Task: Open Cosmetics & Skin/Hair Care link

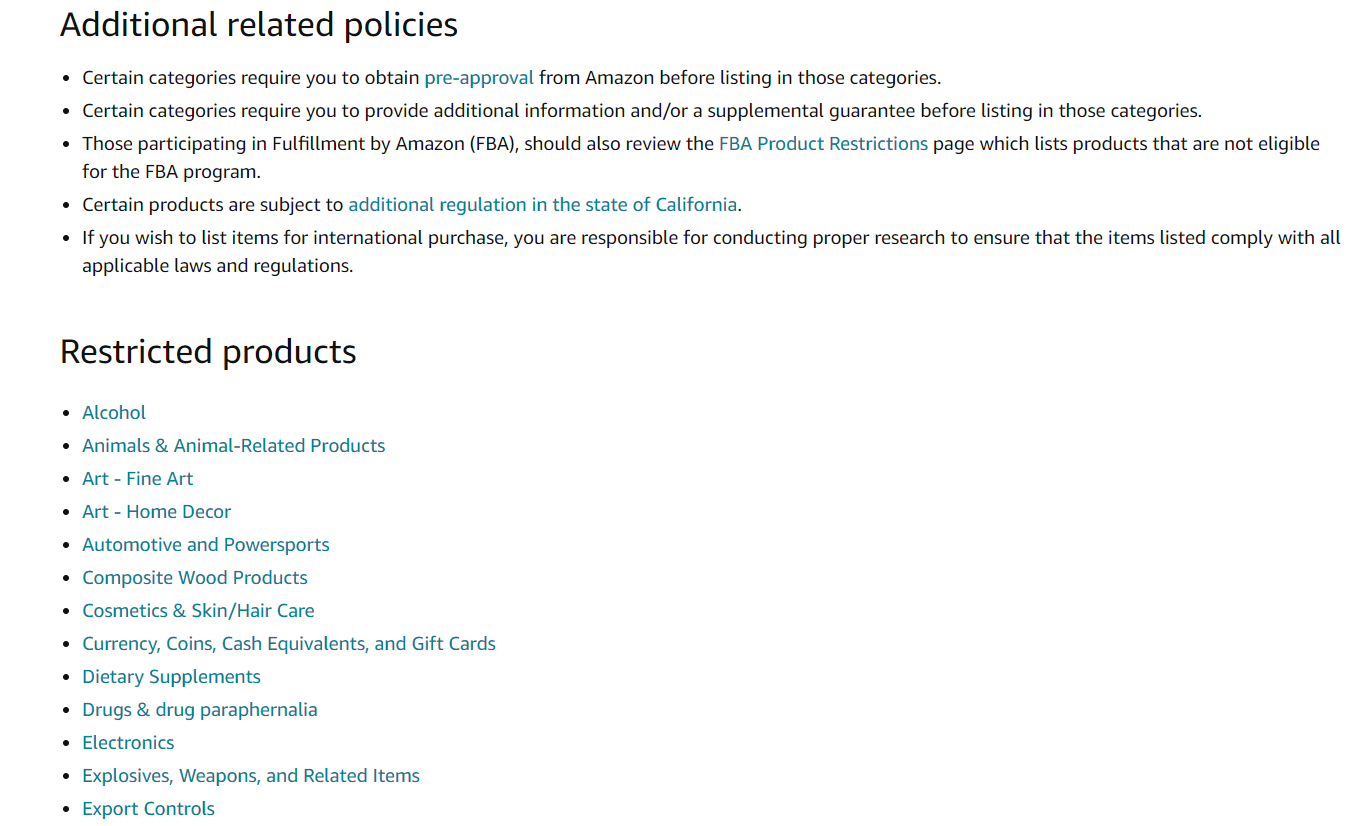Action: pyautogui.click(x=198, y=611)
